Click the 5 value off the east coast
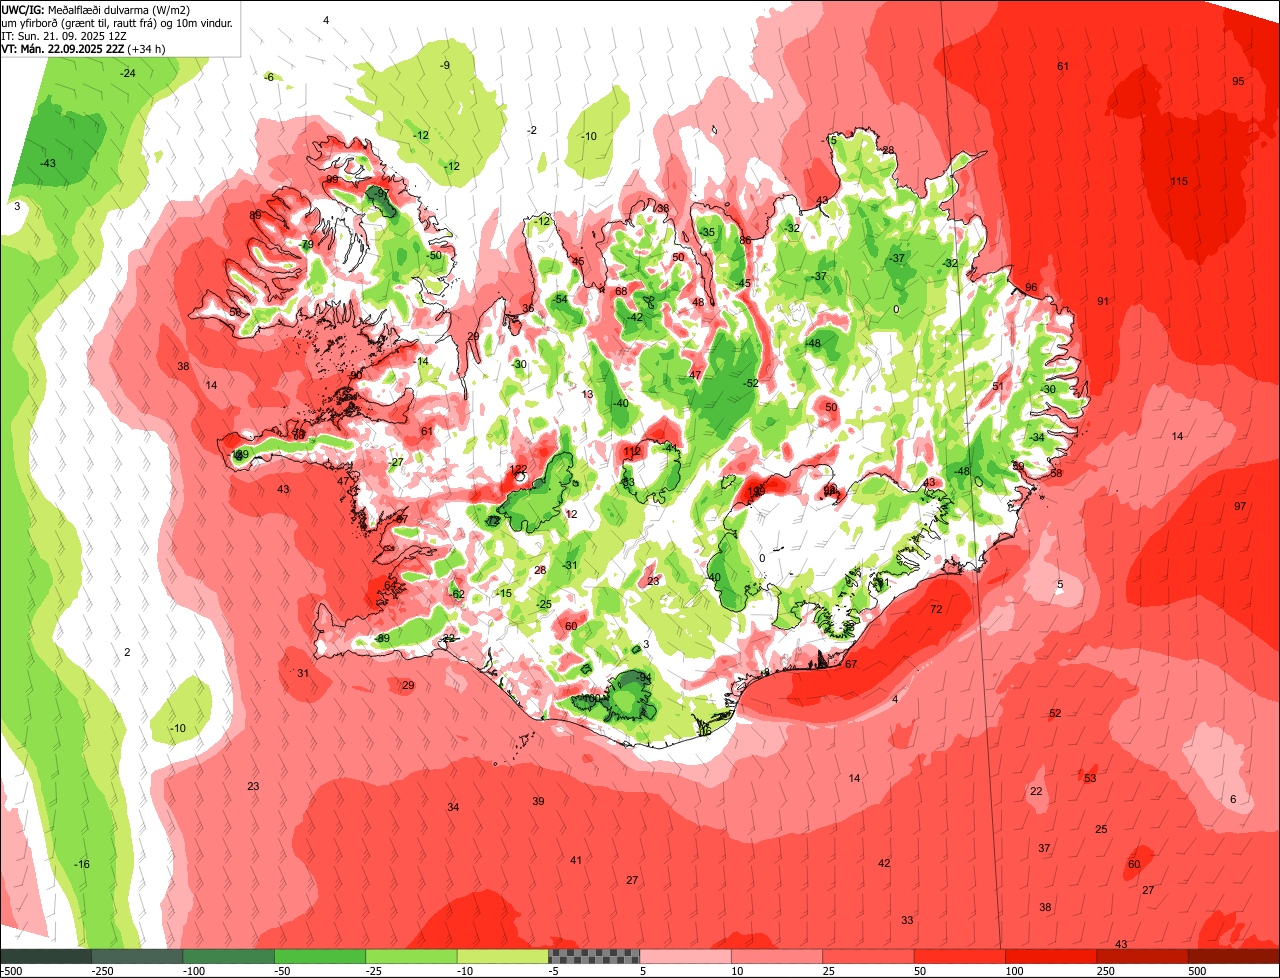Screen dimensions: 1280x978 [x=1060, y=584]
